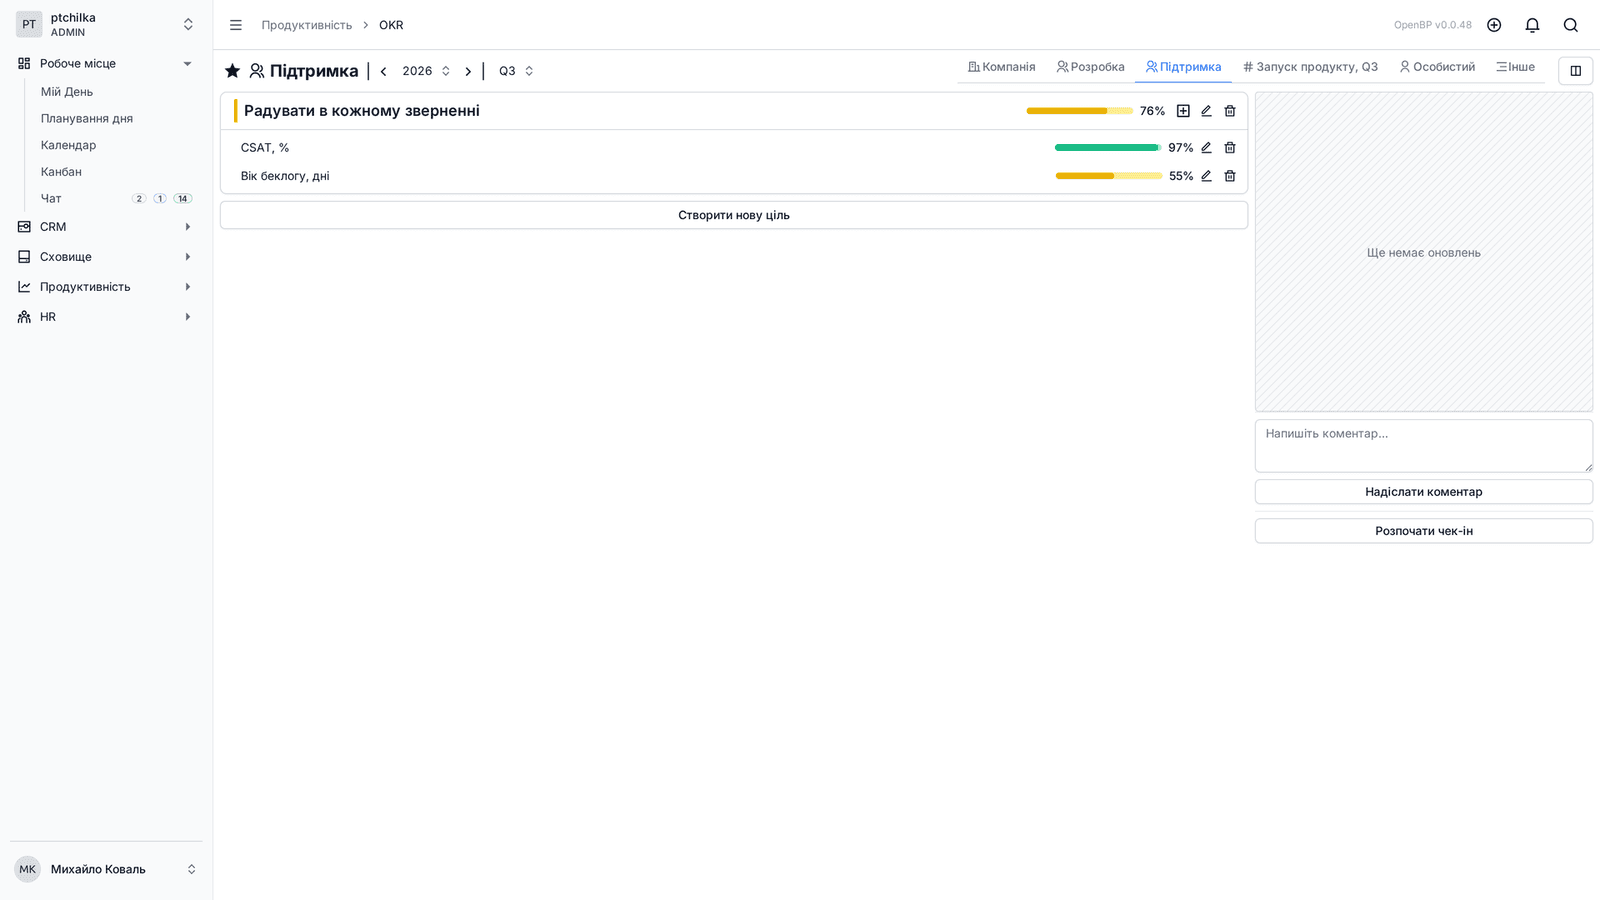The width and height of the screenshot is (1600, 900).
Task: Click the Вік беклогу progress bar
Action: (x=1109, y=176)
